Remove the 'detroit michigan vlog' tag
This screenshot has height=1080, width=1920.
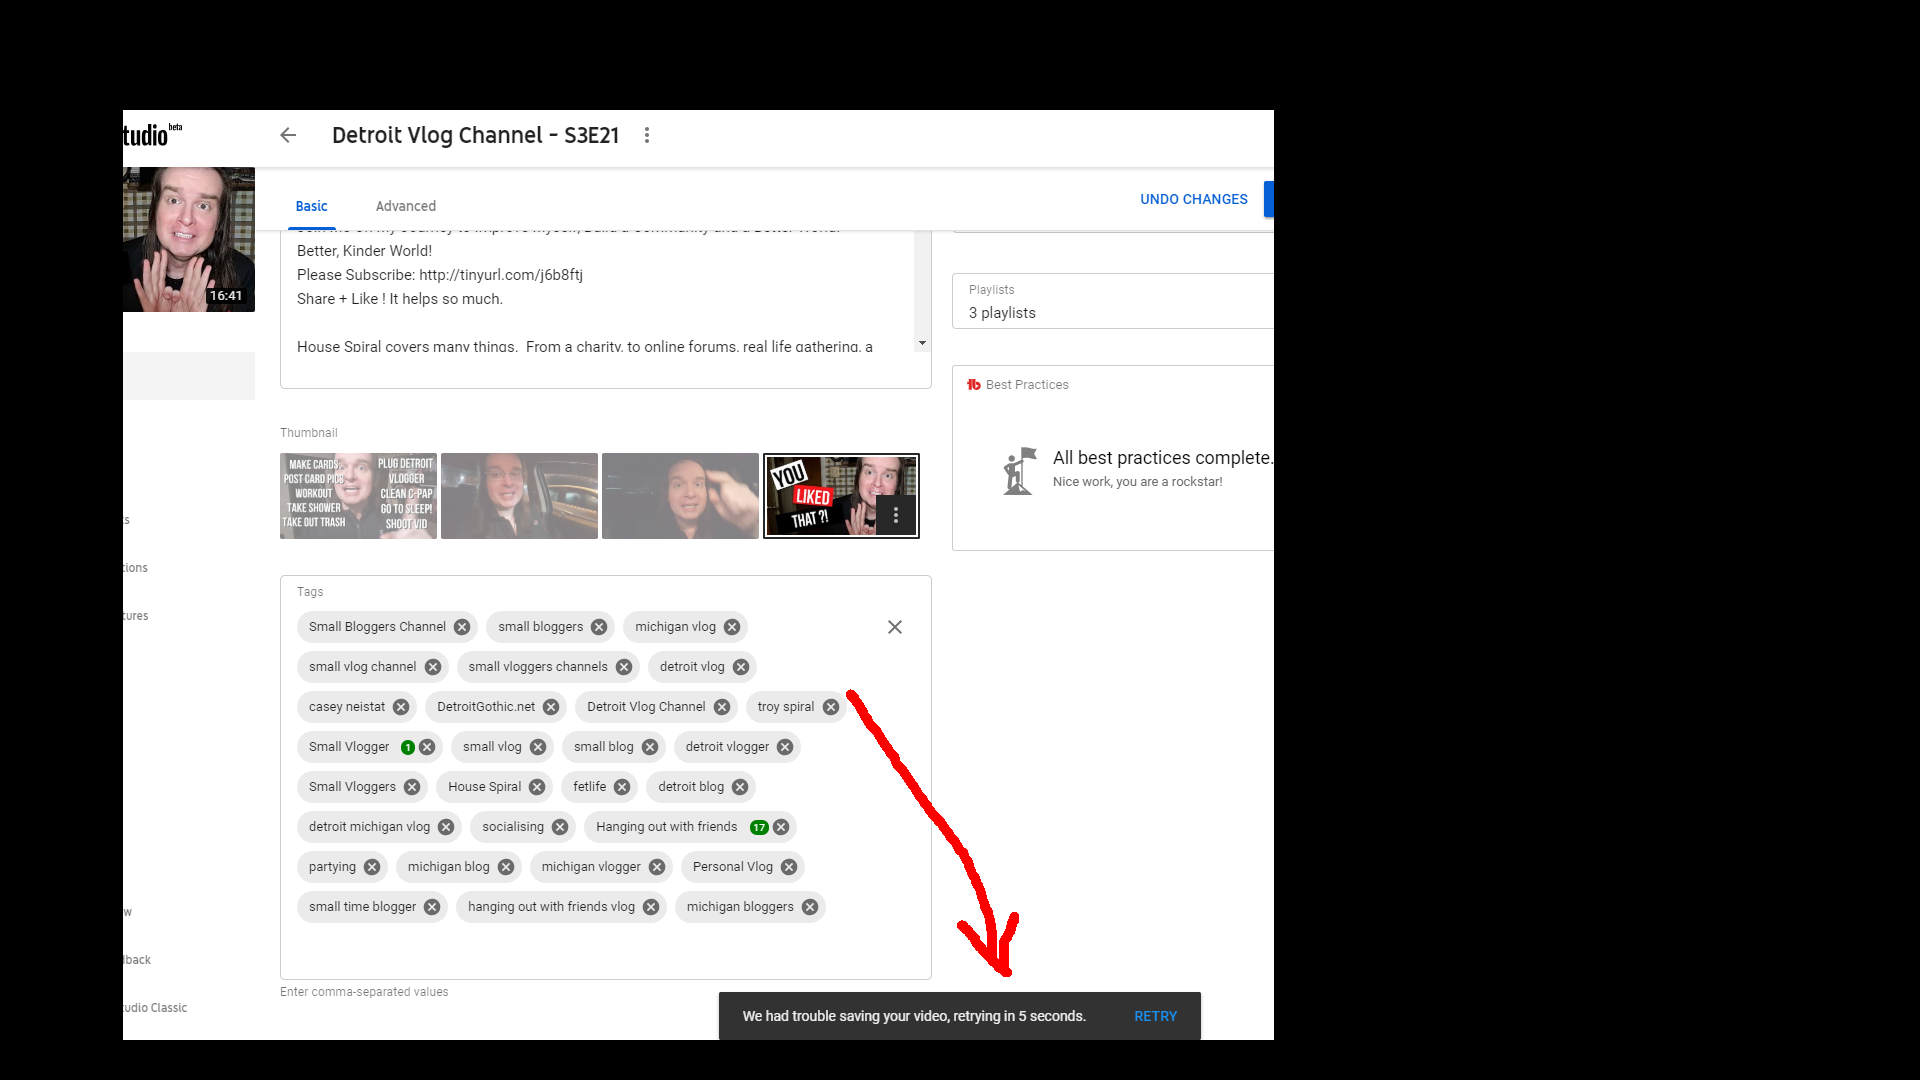(x=446, y=827)
